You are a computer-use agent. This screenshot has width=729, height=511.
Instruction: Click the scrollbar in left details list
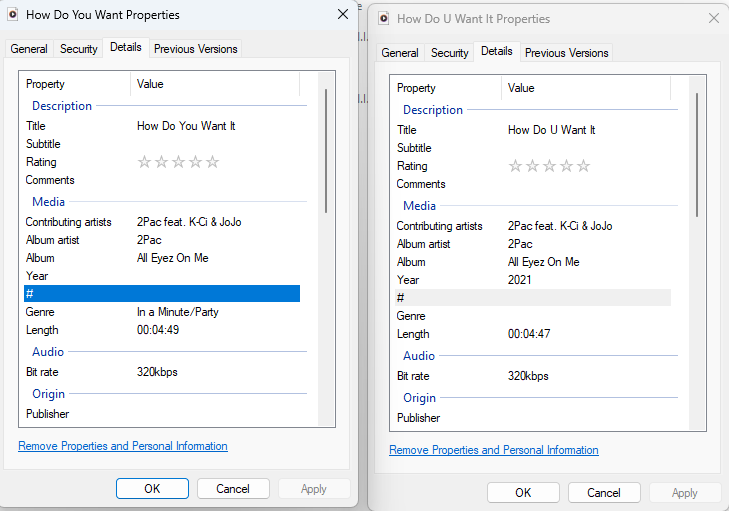tap(326, 150)
